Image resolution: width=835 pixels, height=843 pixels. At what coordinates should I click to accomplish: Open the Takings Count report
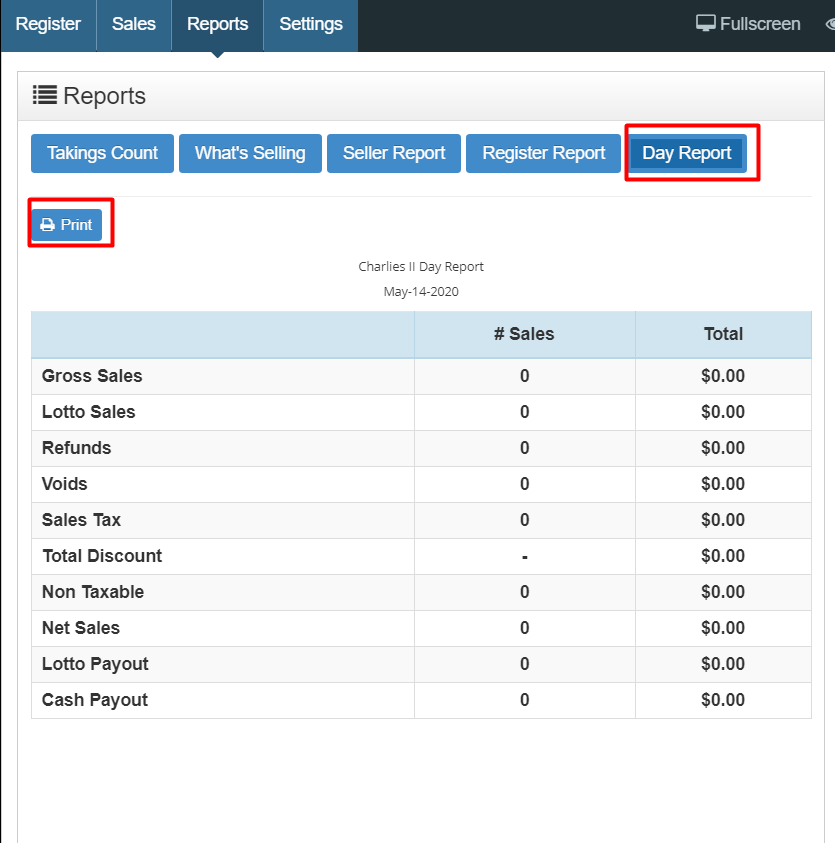click(x=102, y=153)
